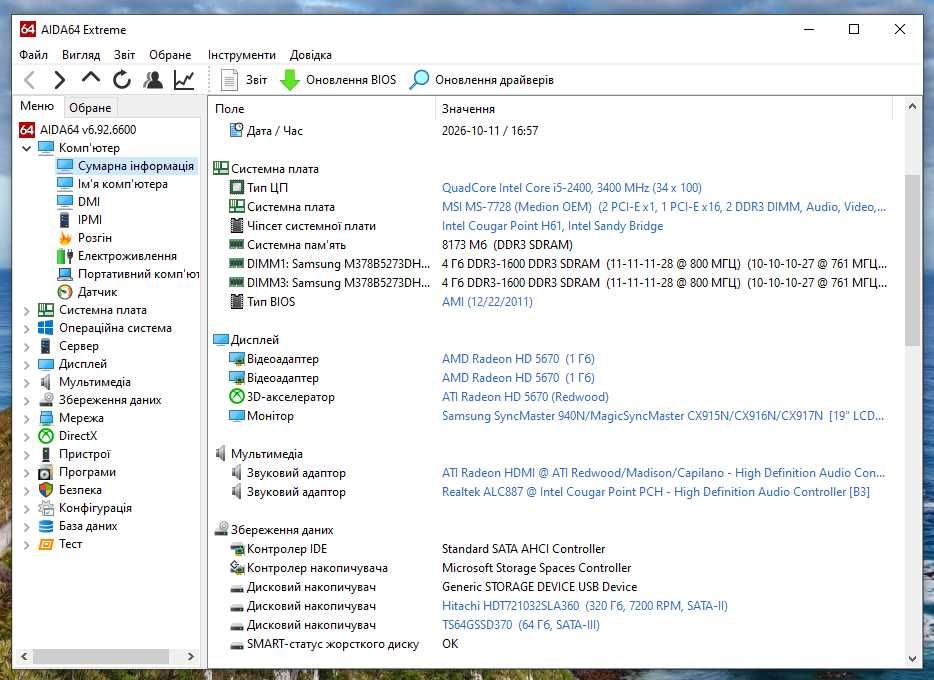Expand the Операційна система tree node

(x=26, y=328)
